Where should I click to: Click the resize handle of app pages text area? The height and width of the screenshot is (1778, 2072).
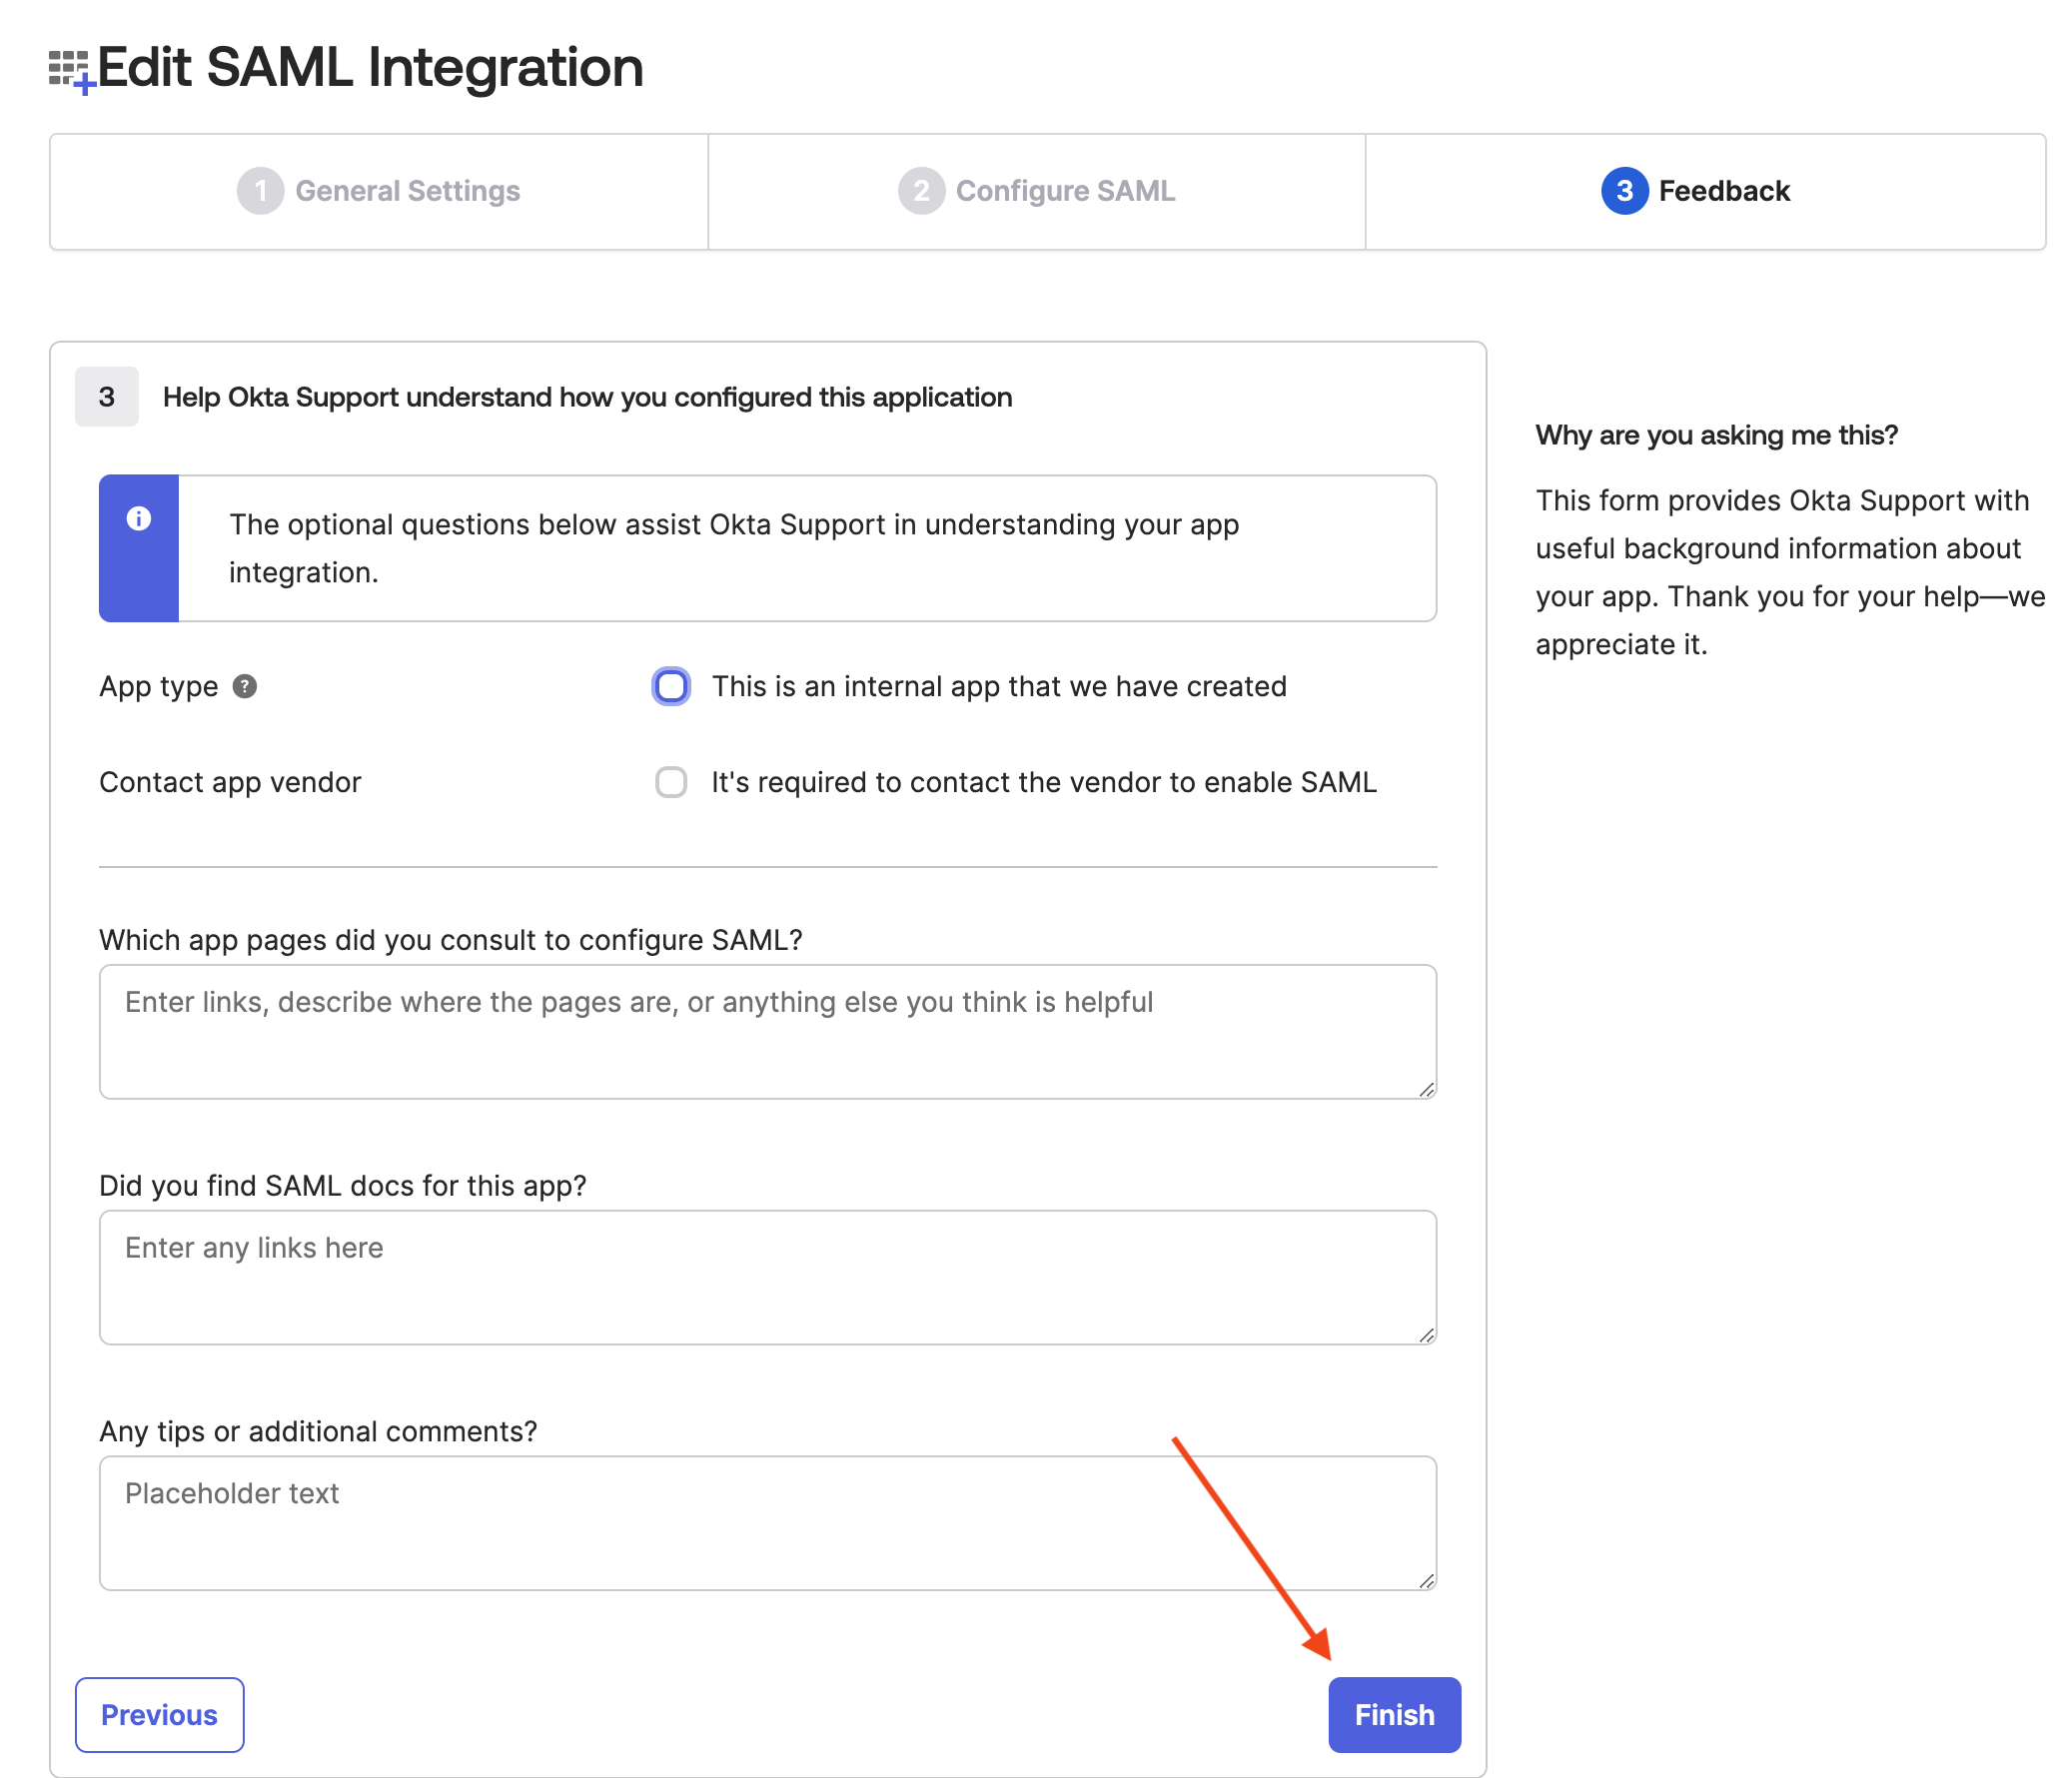click(x=1427, y=1089)
